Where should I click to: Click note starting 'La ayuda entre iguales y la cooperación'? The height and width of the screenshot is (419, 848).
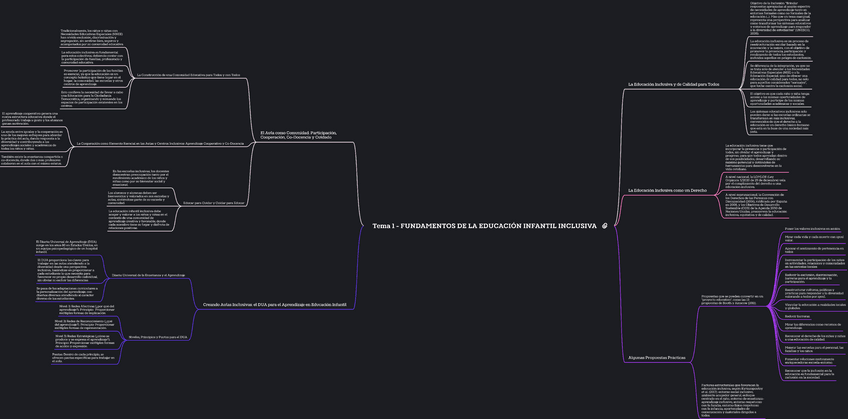pos(32,139)
